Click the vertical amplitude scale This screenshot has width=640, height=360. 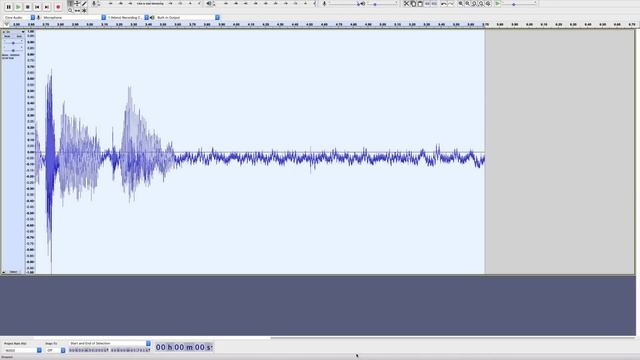(x=31, y=151)
